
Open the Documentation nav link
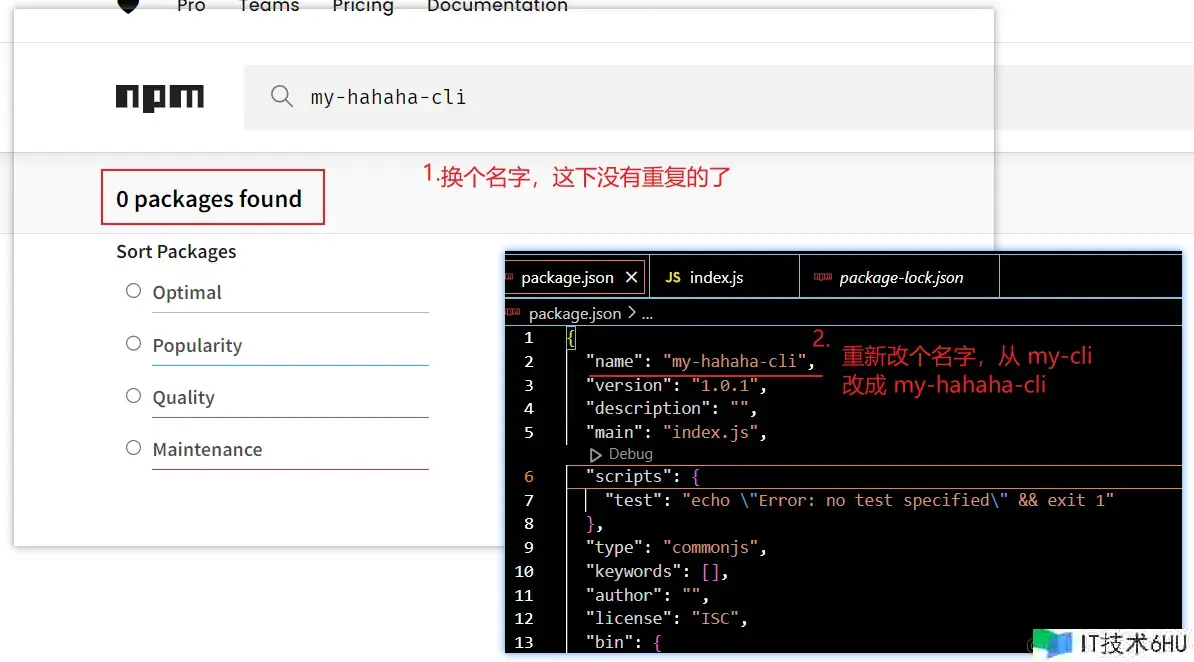[x=497, y=6]
